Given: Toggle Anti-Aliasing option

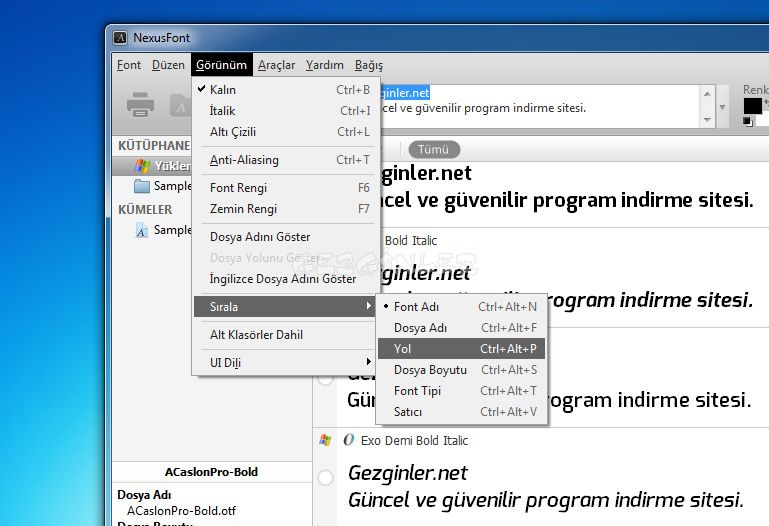Looking at the screenshot, I should (286, 160).
